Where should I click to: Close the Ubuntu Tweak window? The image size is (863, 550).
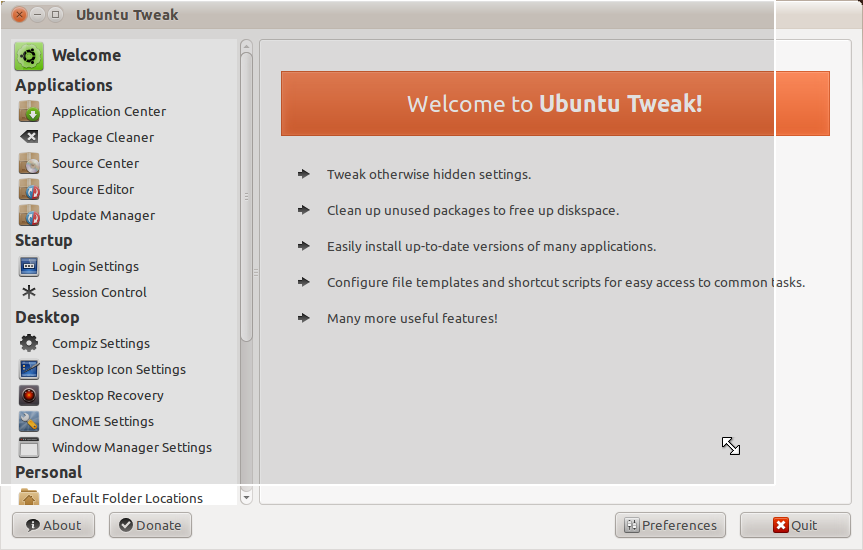pyautogui.click(x=19, y=14)
